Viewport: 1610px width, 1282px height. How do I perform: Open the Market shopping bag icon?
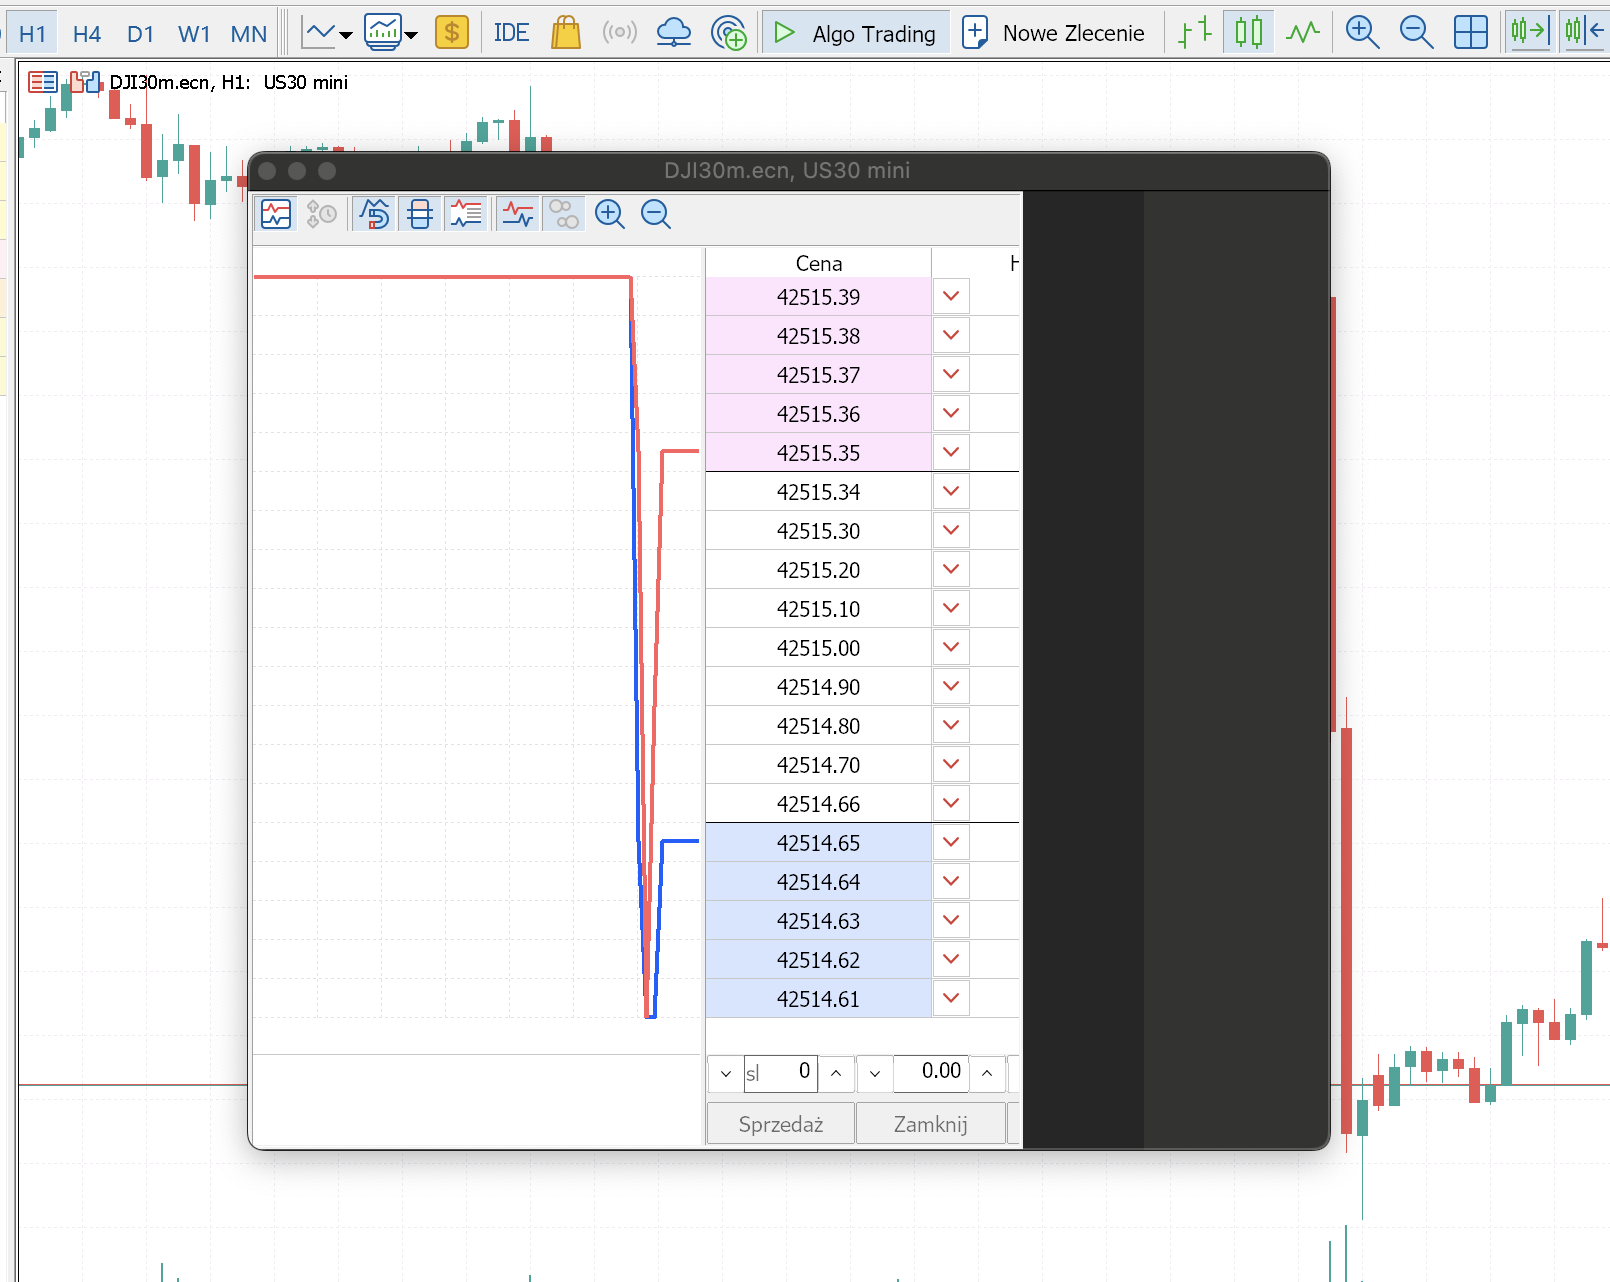[566, 33]
